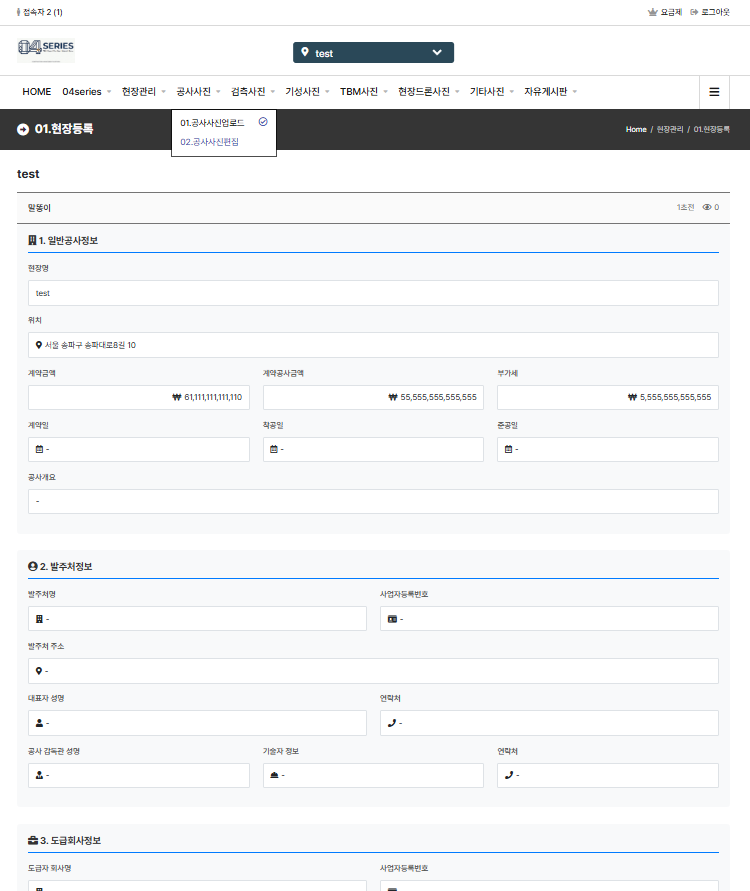Image resolution: width=750 pixels, height=891 pixels.
Task: Click the crown icon beside 요금제
Action: click(653, 12)
